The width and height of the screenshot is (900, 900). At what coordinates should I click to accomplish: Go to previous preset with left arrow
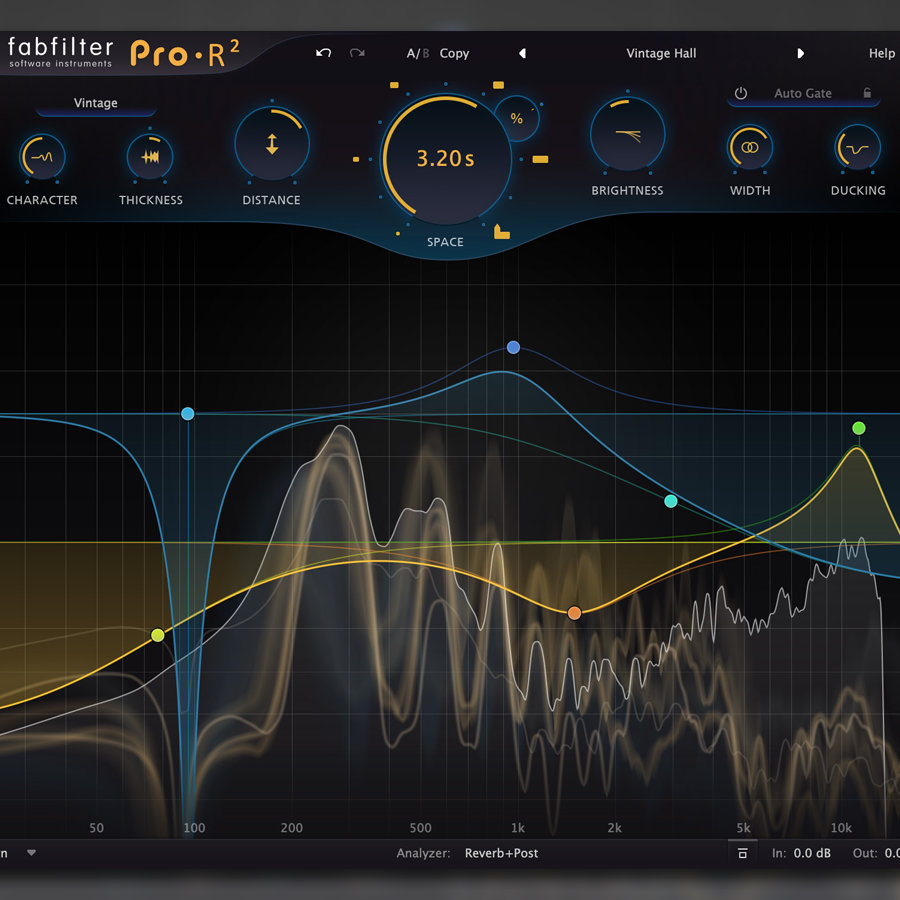522,53
